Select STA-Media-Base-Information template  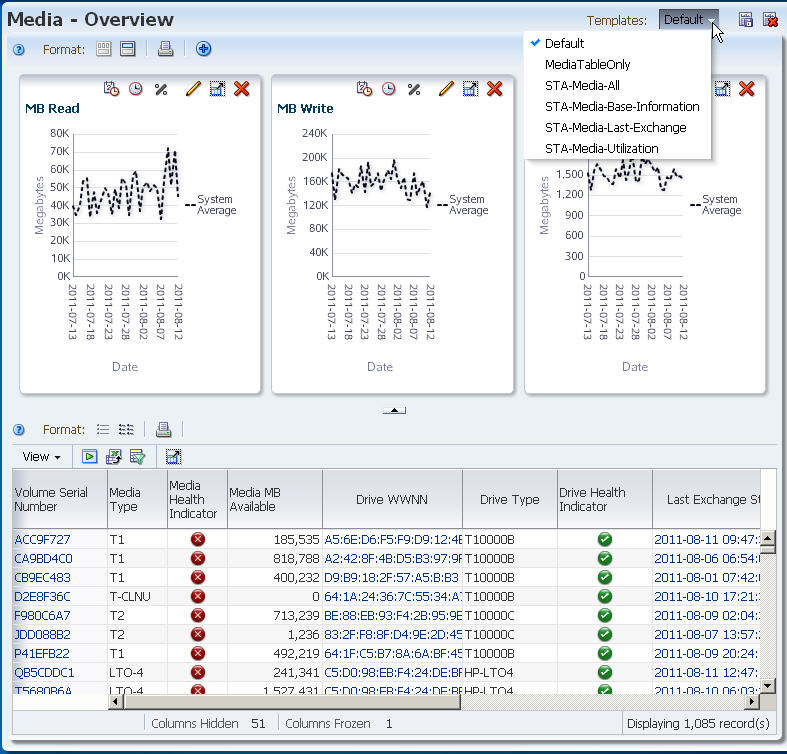(x=622, y=106)
